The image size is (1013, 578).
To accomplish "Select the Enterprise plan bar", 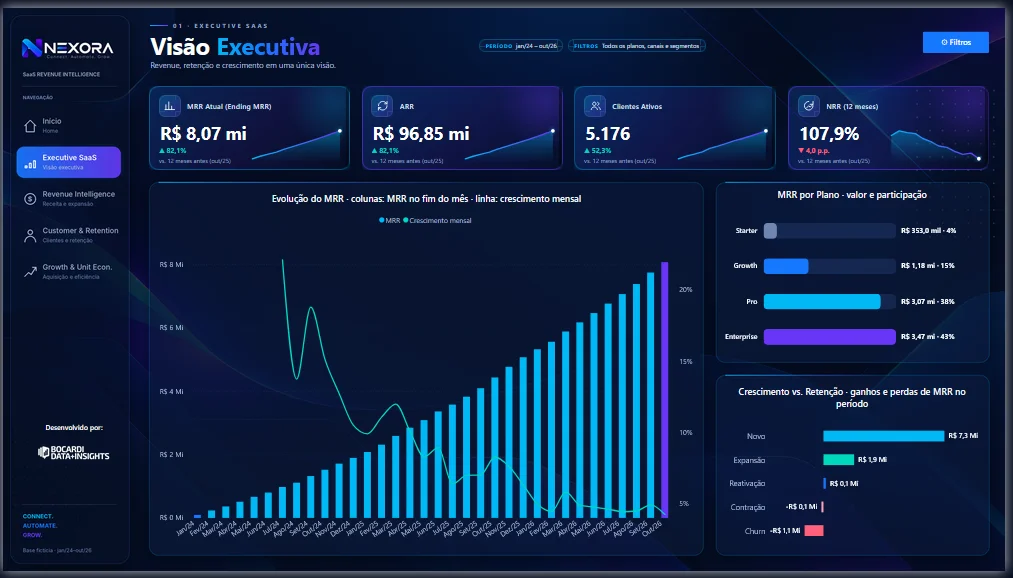I will pos(830,336).
